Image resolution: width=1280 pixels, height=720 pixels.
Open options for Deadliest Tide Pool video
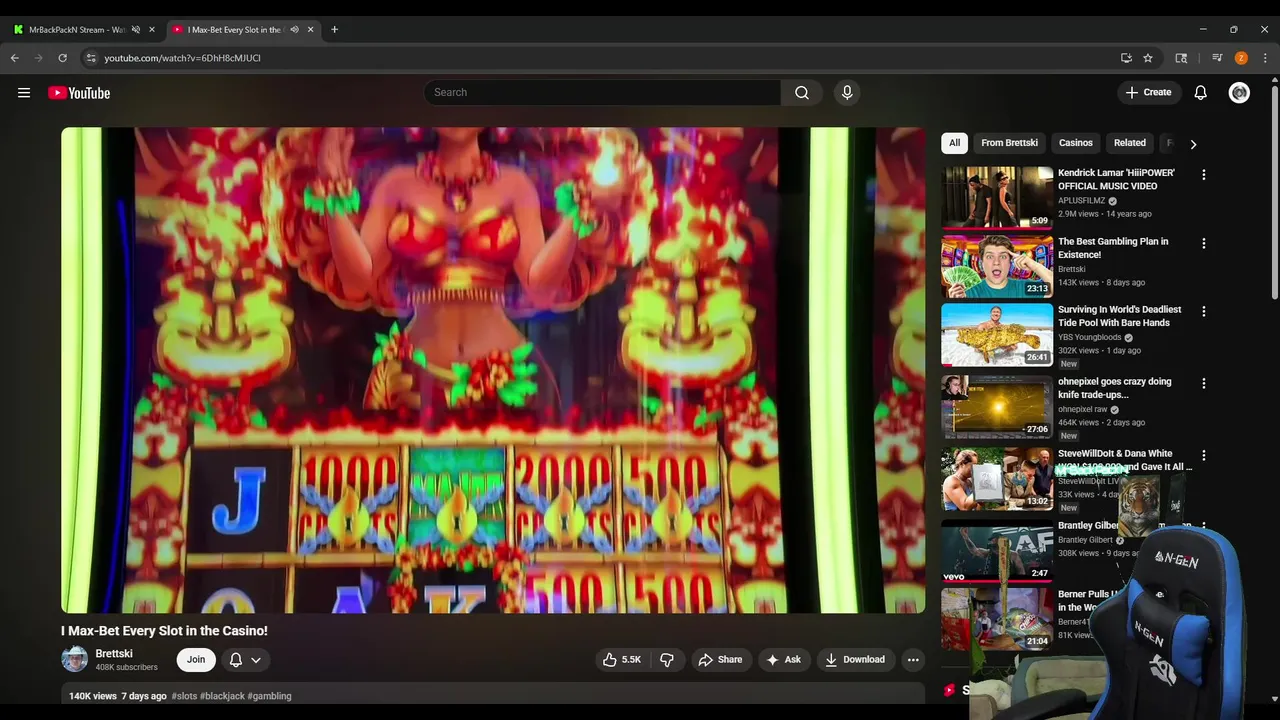(x=1204, y=312)
